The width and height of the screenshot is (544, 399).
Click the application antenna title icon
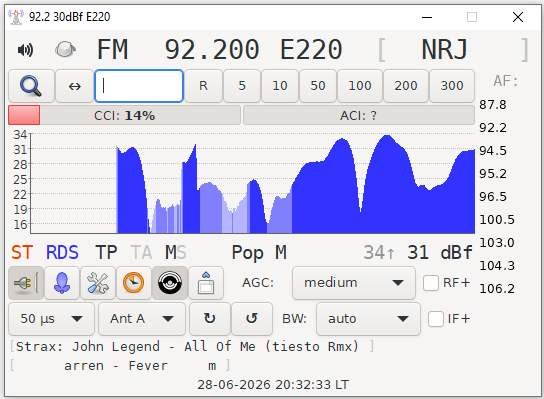pos(16,17)
